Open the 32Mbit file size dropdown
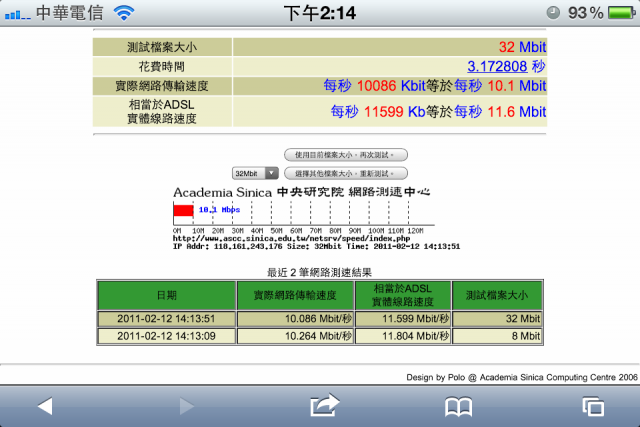This screenshot has height=427, width=640. pyautogui.click(x=255, y=173)
